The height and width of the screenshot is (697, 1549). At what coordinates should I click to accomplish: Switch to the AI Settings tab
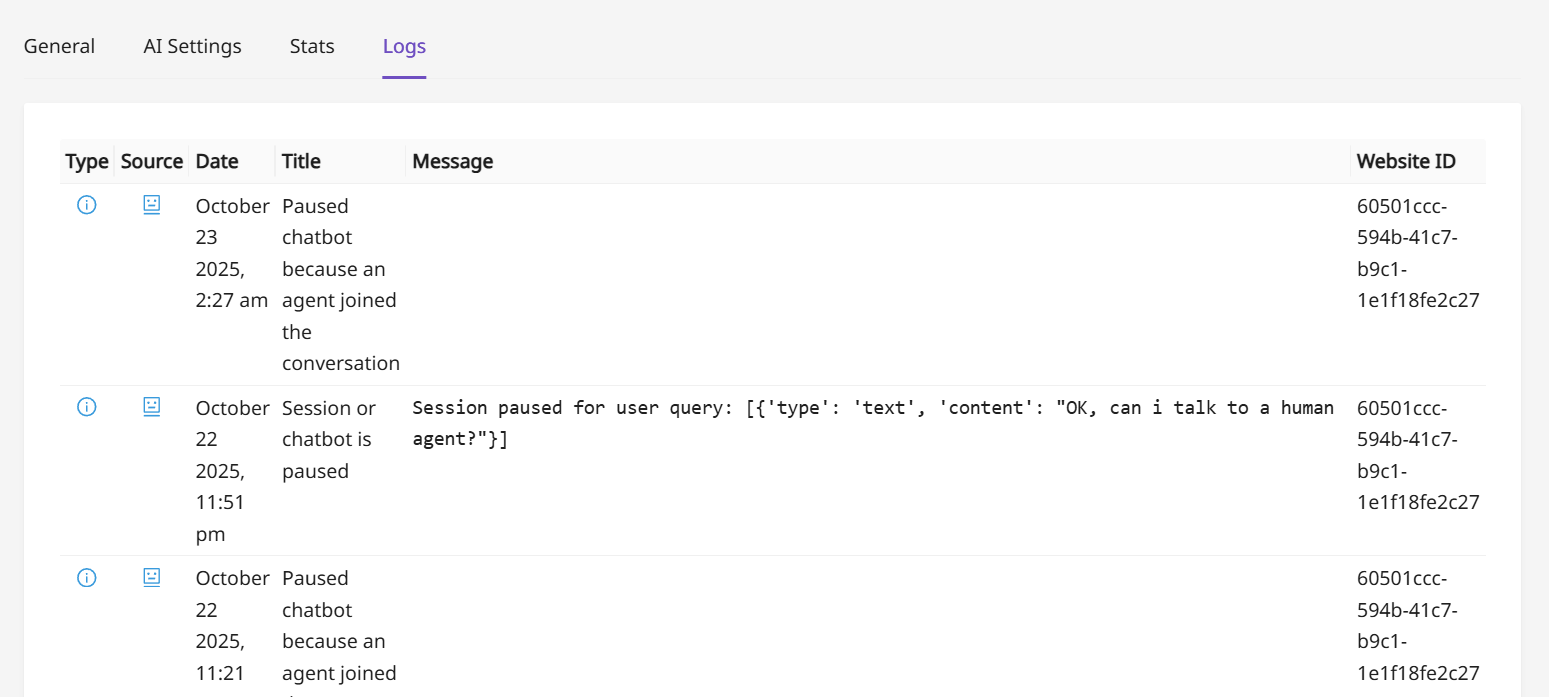[192, 46]
